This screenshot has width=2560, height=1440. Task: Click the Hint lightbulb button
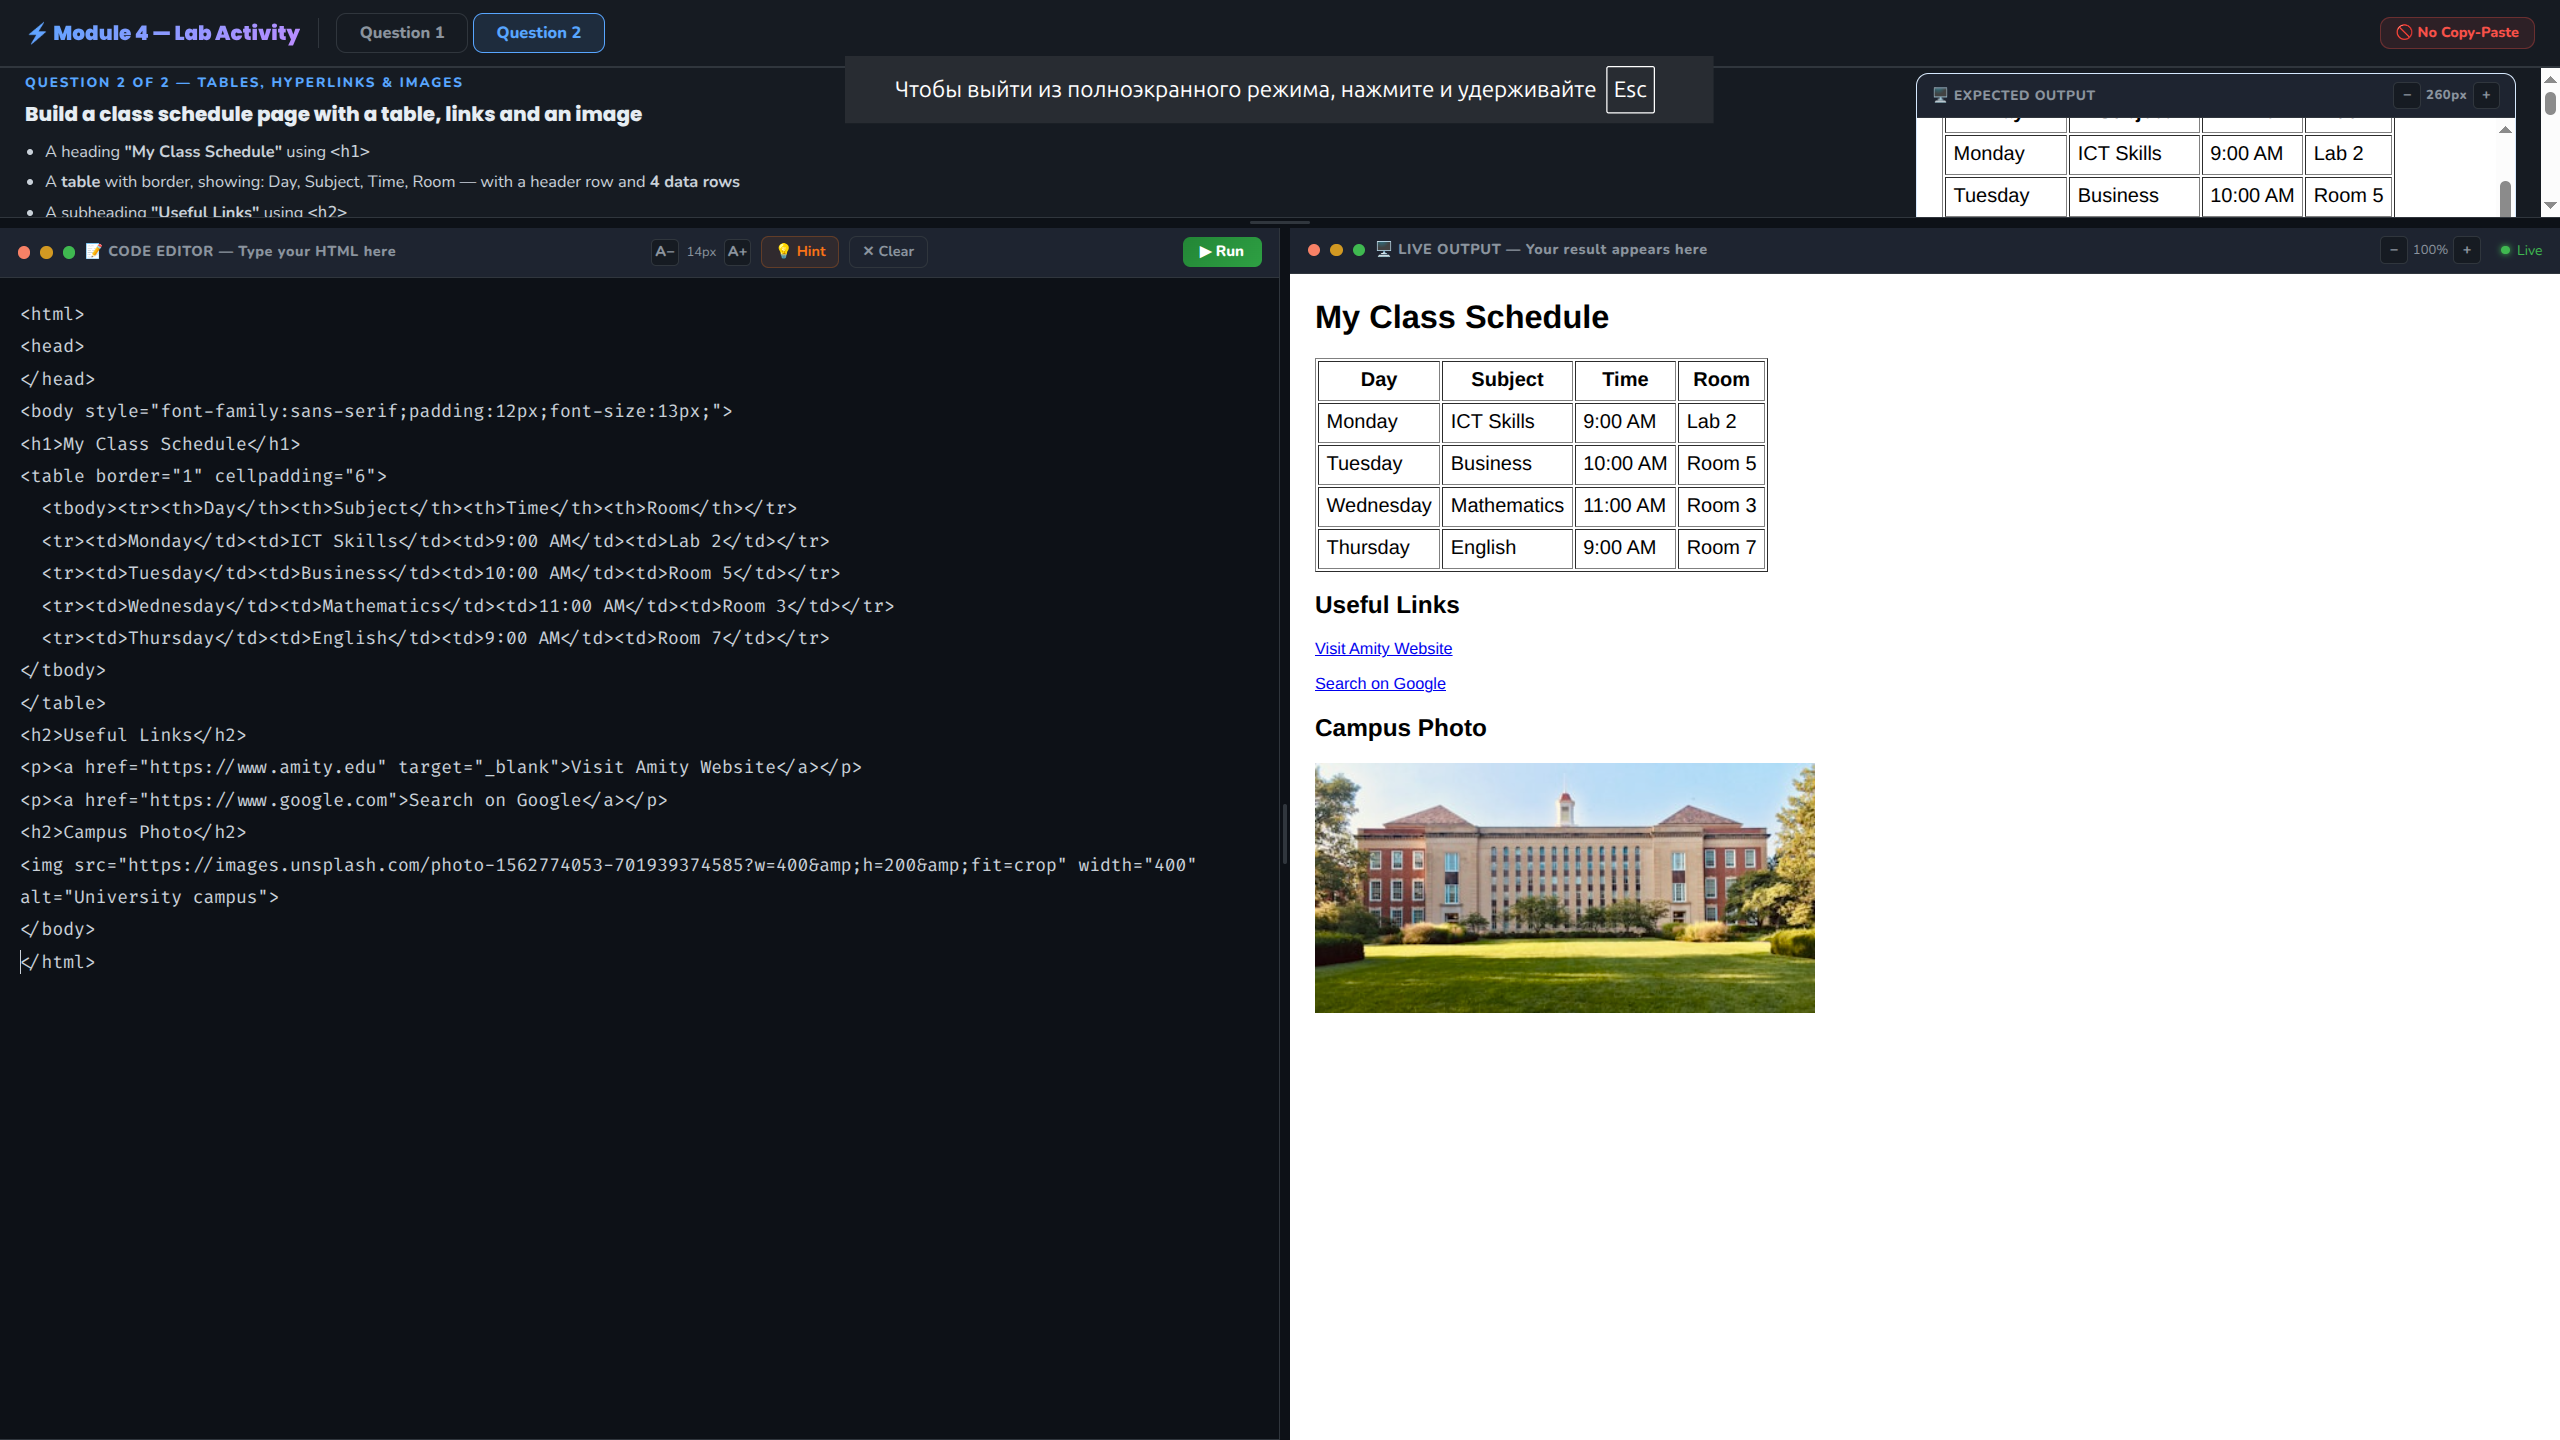[x=800, y=251]
